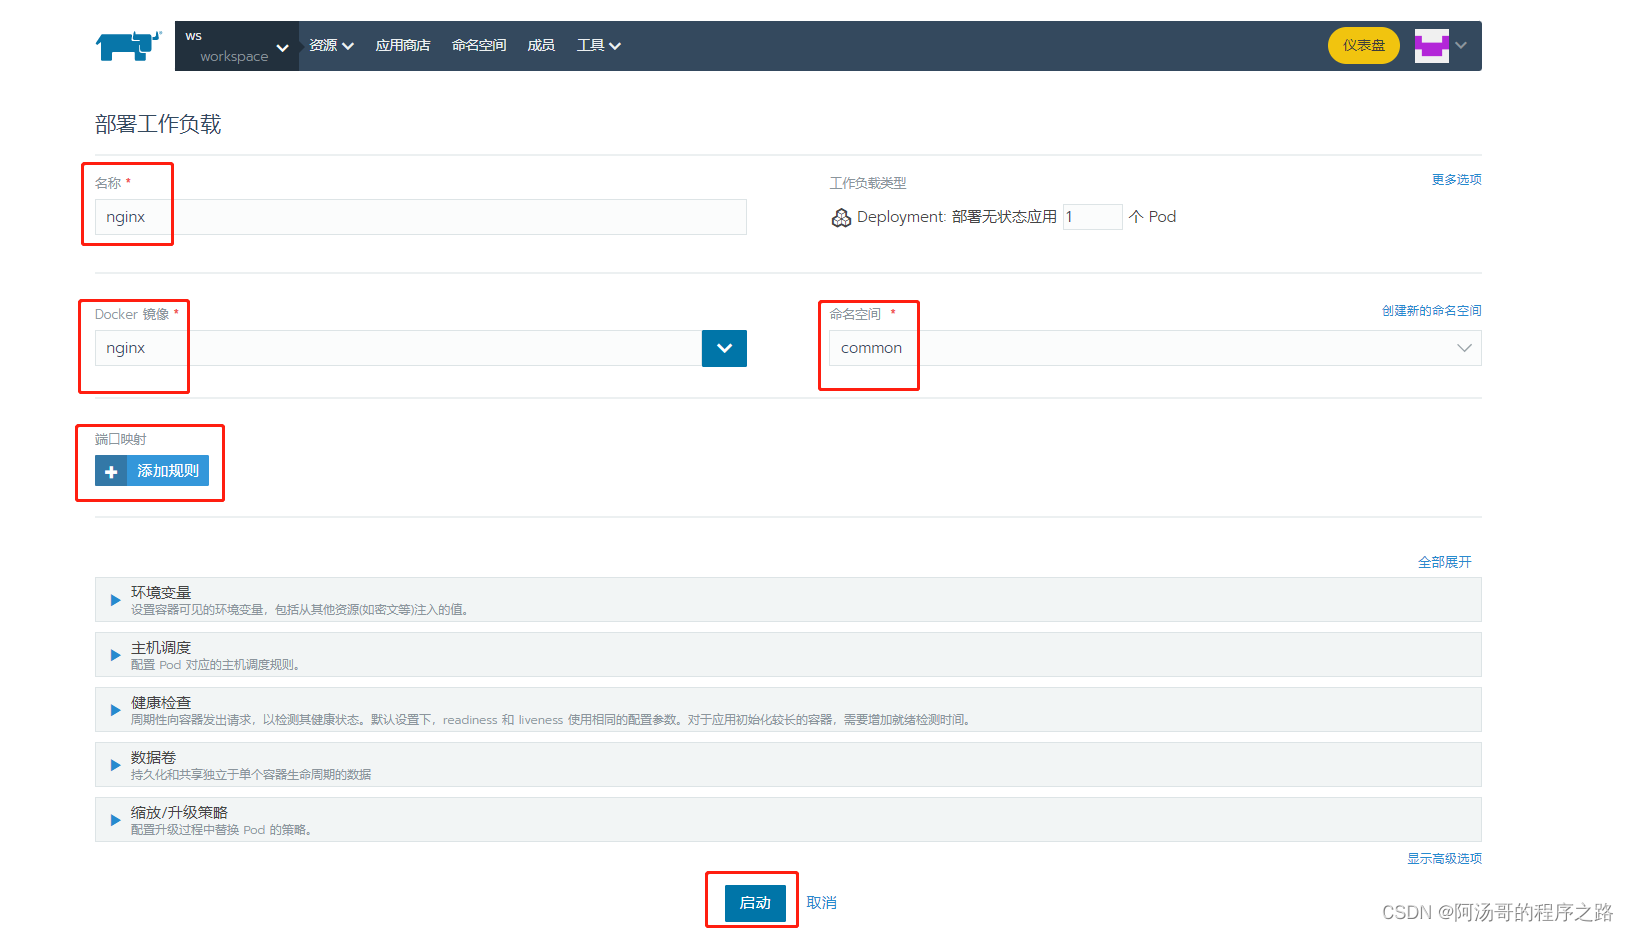Click the Deployment: 部署无状态应用 text

tap(957, 217)
